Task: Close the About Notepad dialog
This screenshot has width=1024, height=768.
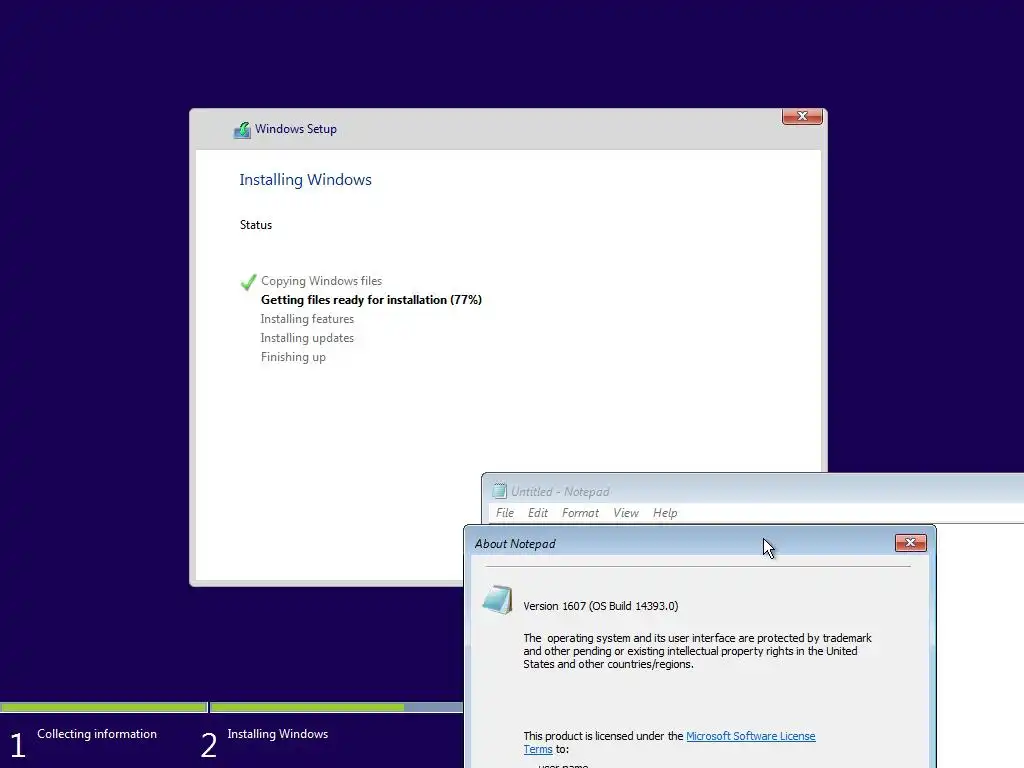Action: (910, 543)
